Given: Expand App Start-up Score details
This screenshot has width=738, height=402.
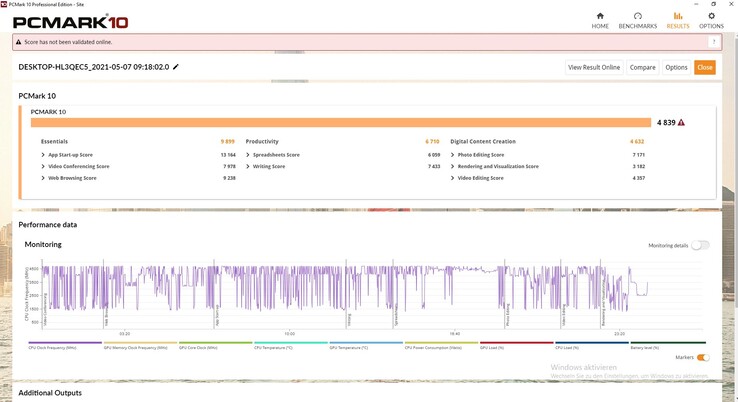Looking at the screenshot, I should click(43, 155).
